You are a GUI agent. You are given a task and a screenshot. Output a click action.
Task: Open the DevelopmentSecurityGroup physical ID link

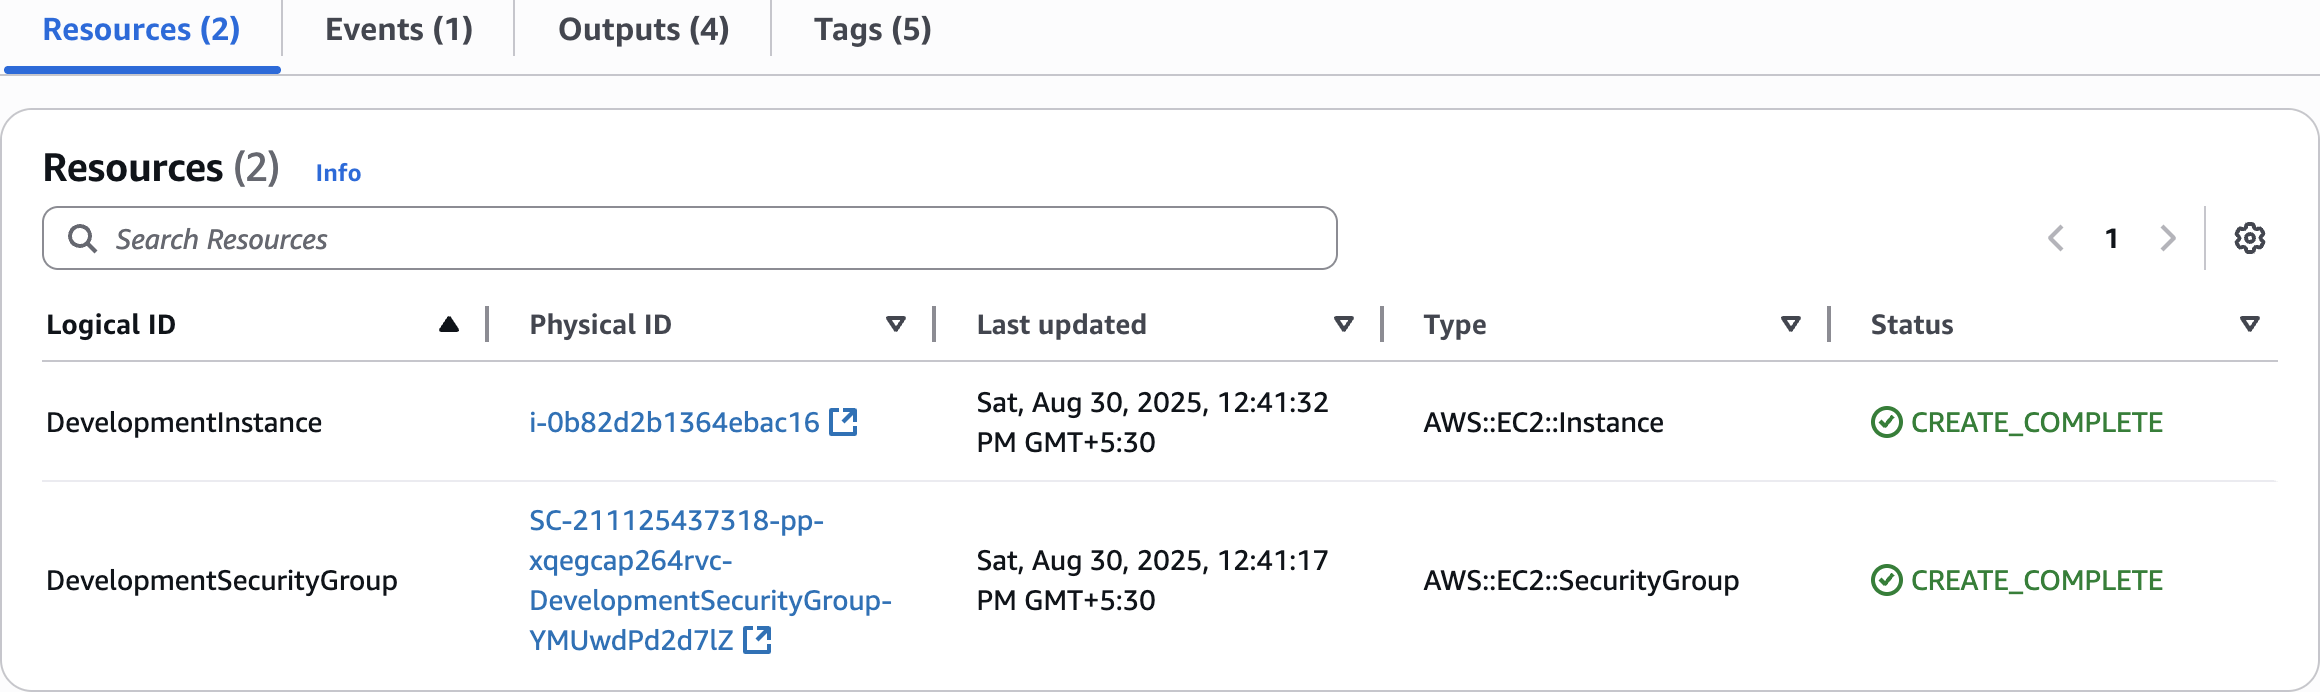click(710, 580)
